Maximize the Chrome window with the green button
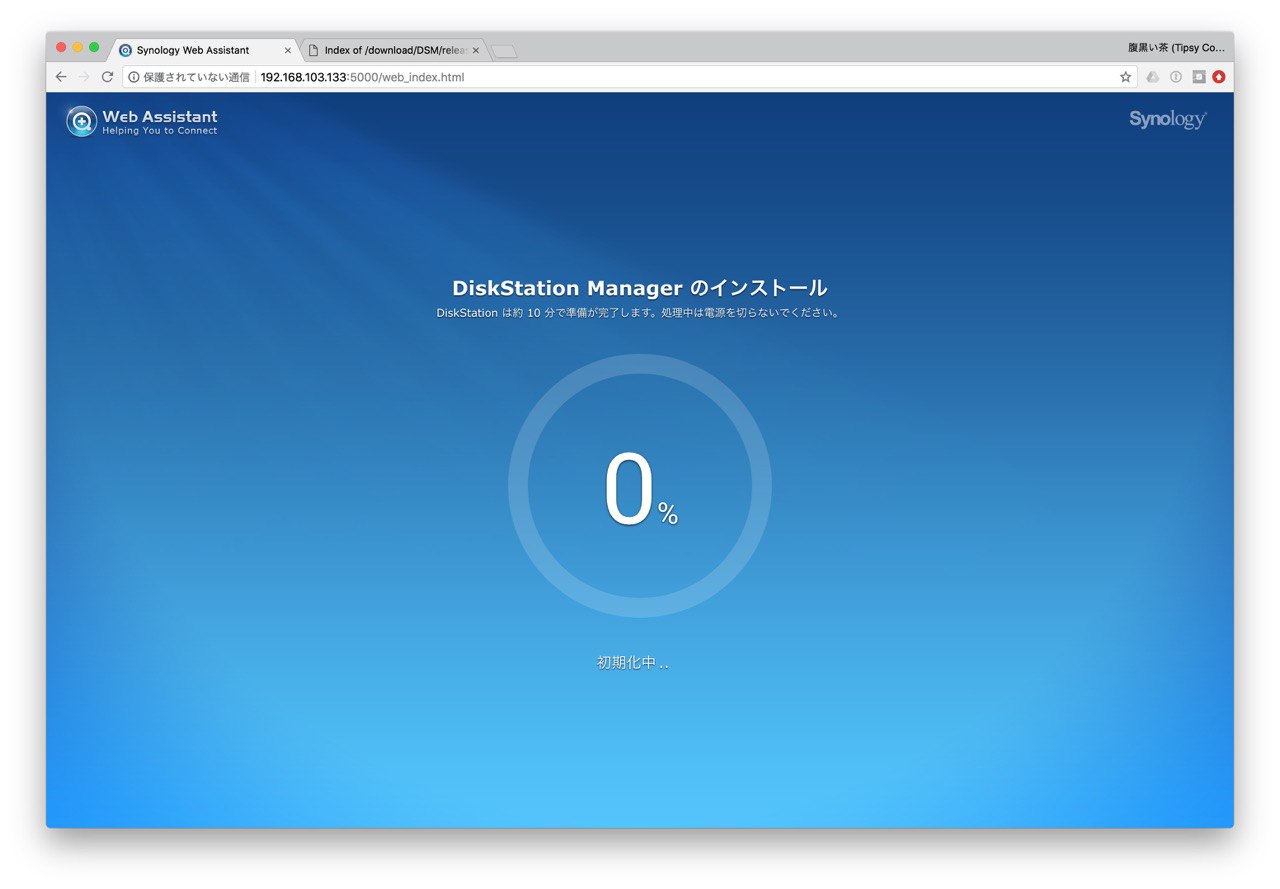Screen dimensions: 1280x889 point(94,47)
